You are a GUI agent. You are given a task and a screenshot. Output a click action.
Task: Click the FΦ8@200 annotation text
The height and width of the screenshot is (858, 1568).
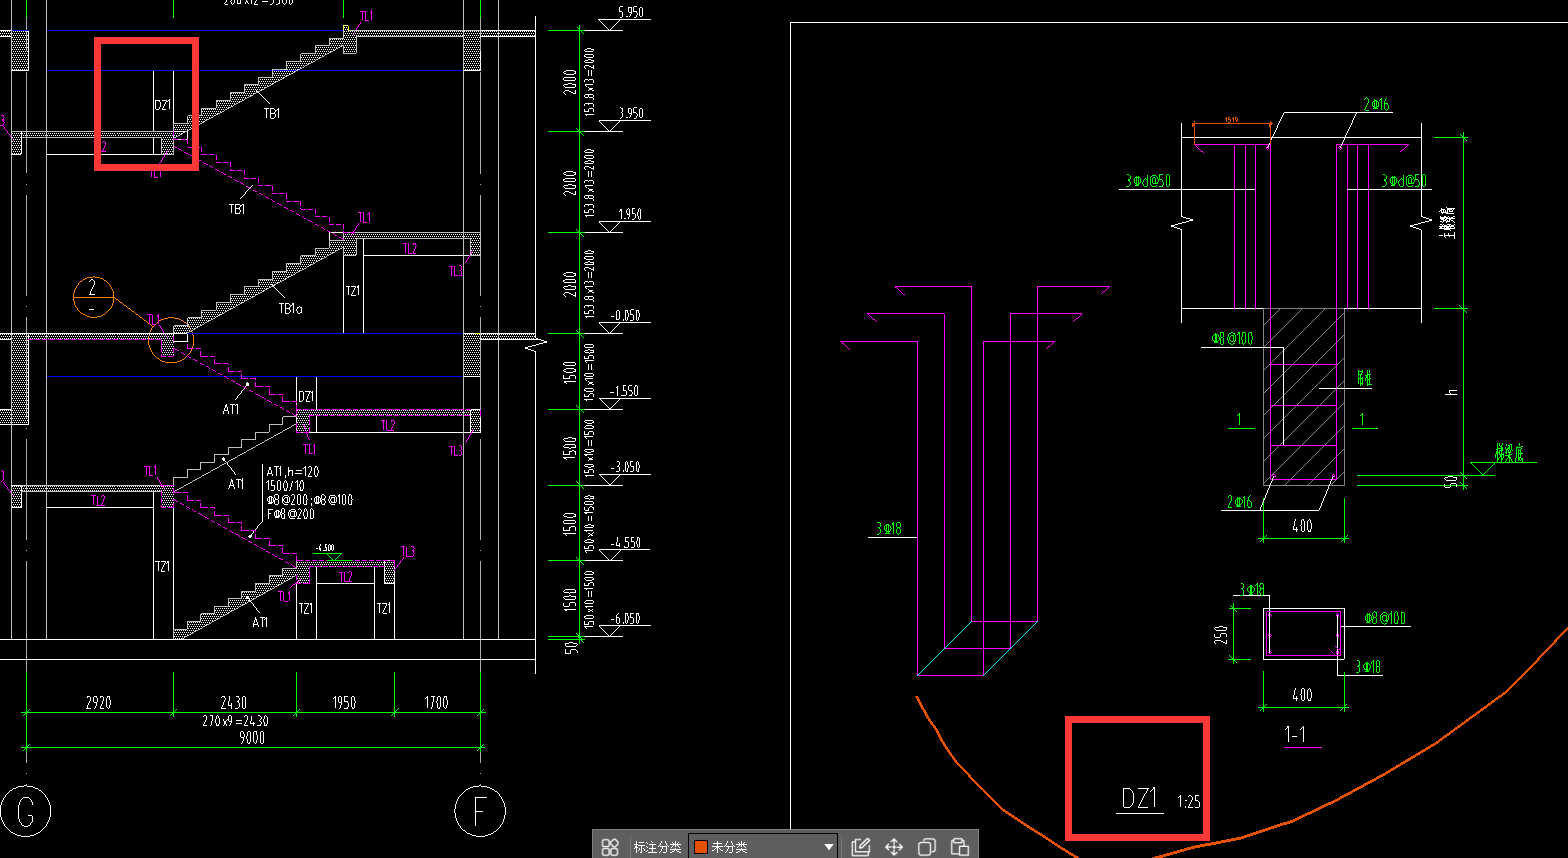[290, 514]
